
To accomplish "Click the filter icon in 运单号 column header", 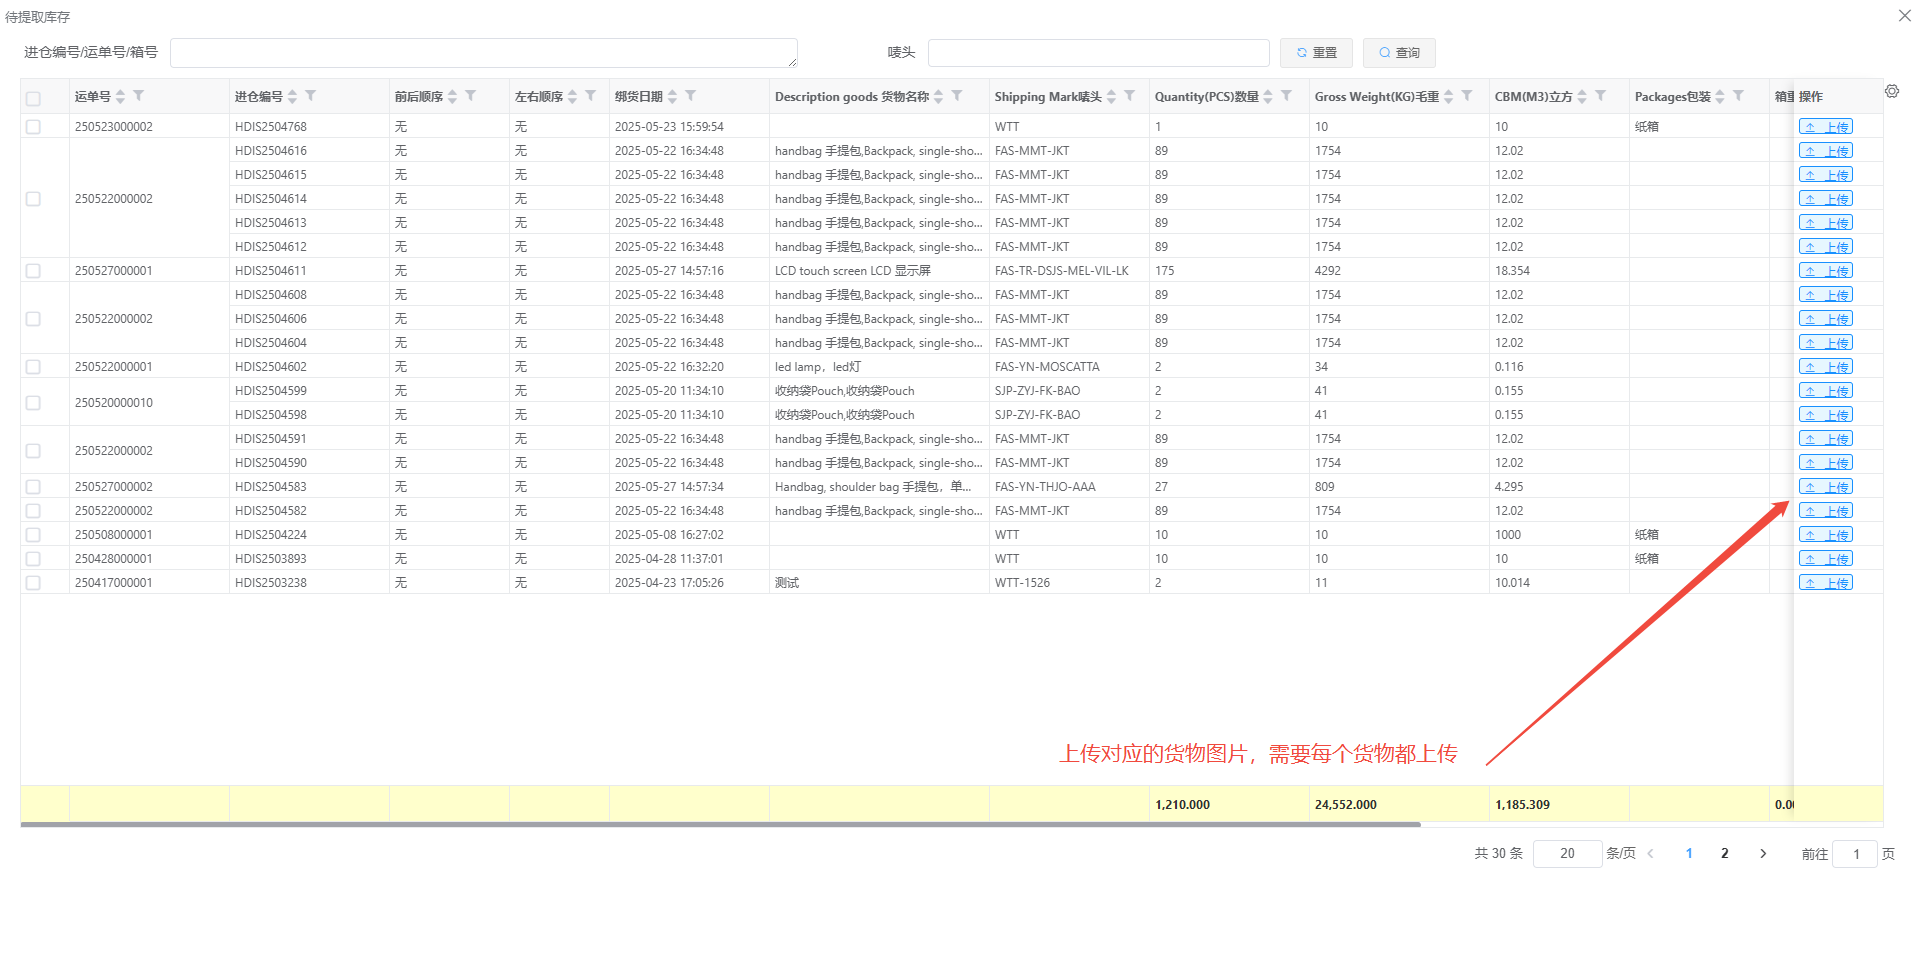I will 139,96.
